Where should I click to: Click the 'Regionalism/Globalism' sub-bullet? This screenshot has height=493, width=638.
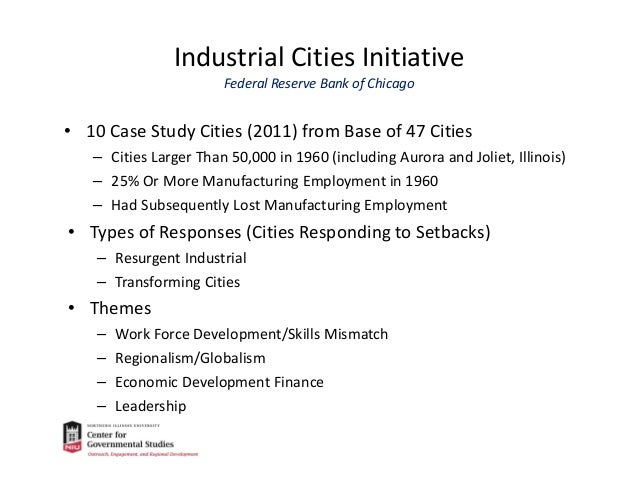click(190, 358)
